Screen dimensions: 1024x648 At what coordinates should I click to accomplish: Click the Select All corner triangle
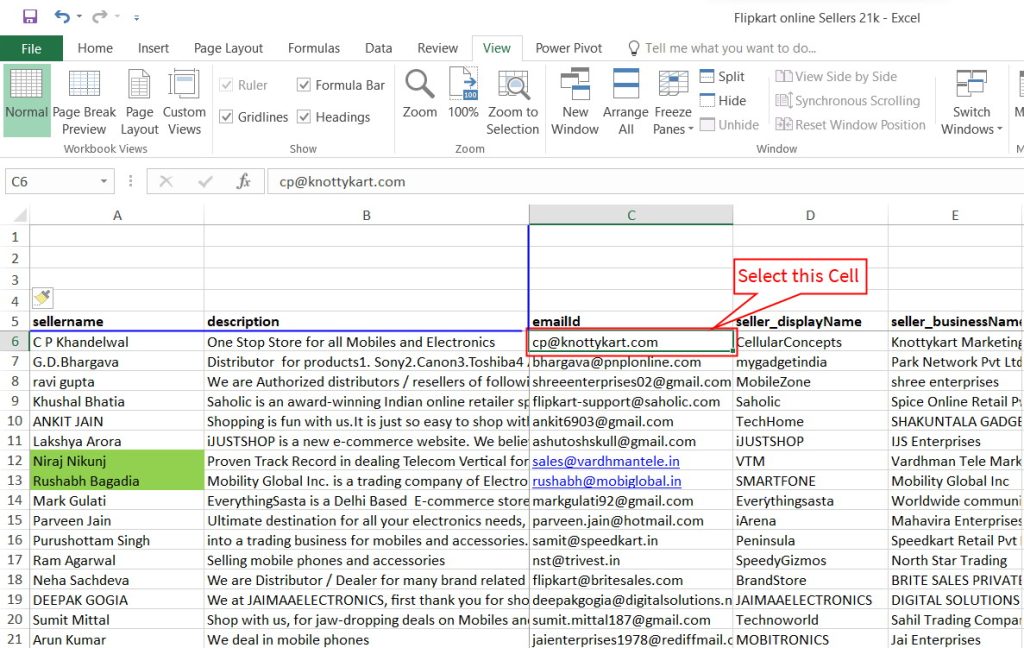(x=19, y=215)
